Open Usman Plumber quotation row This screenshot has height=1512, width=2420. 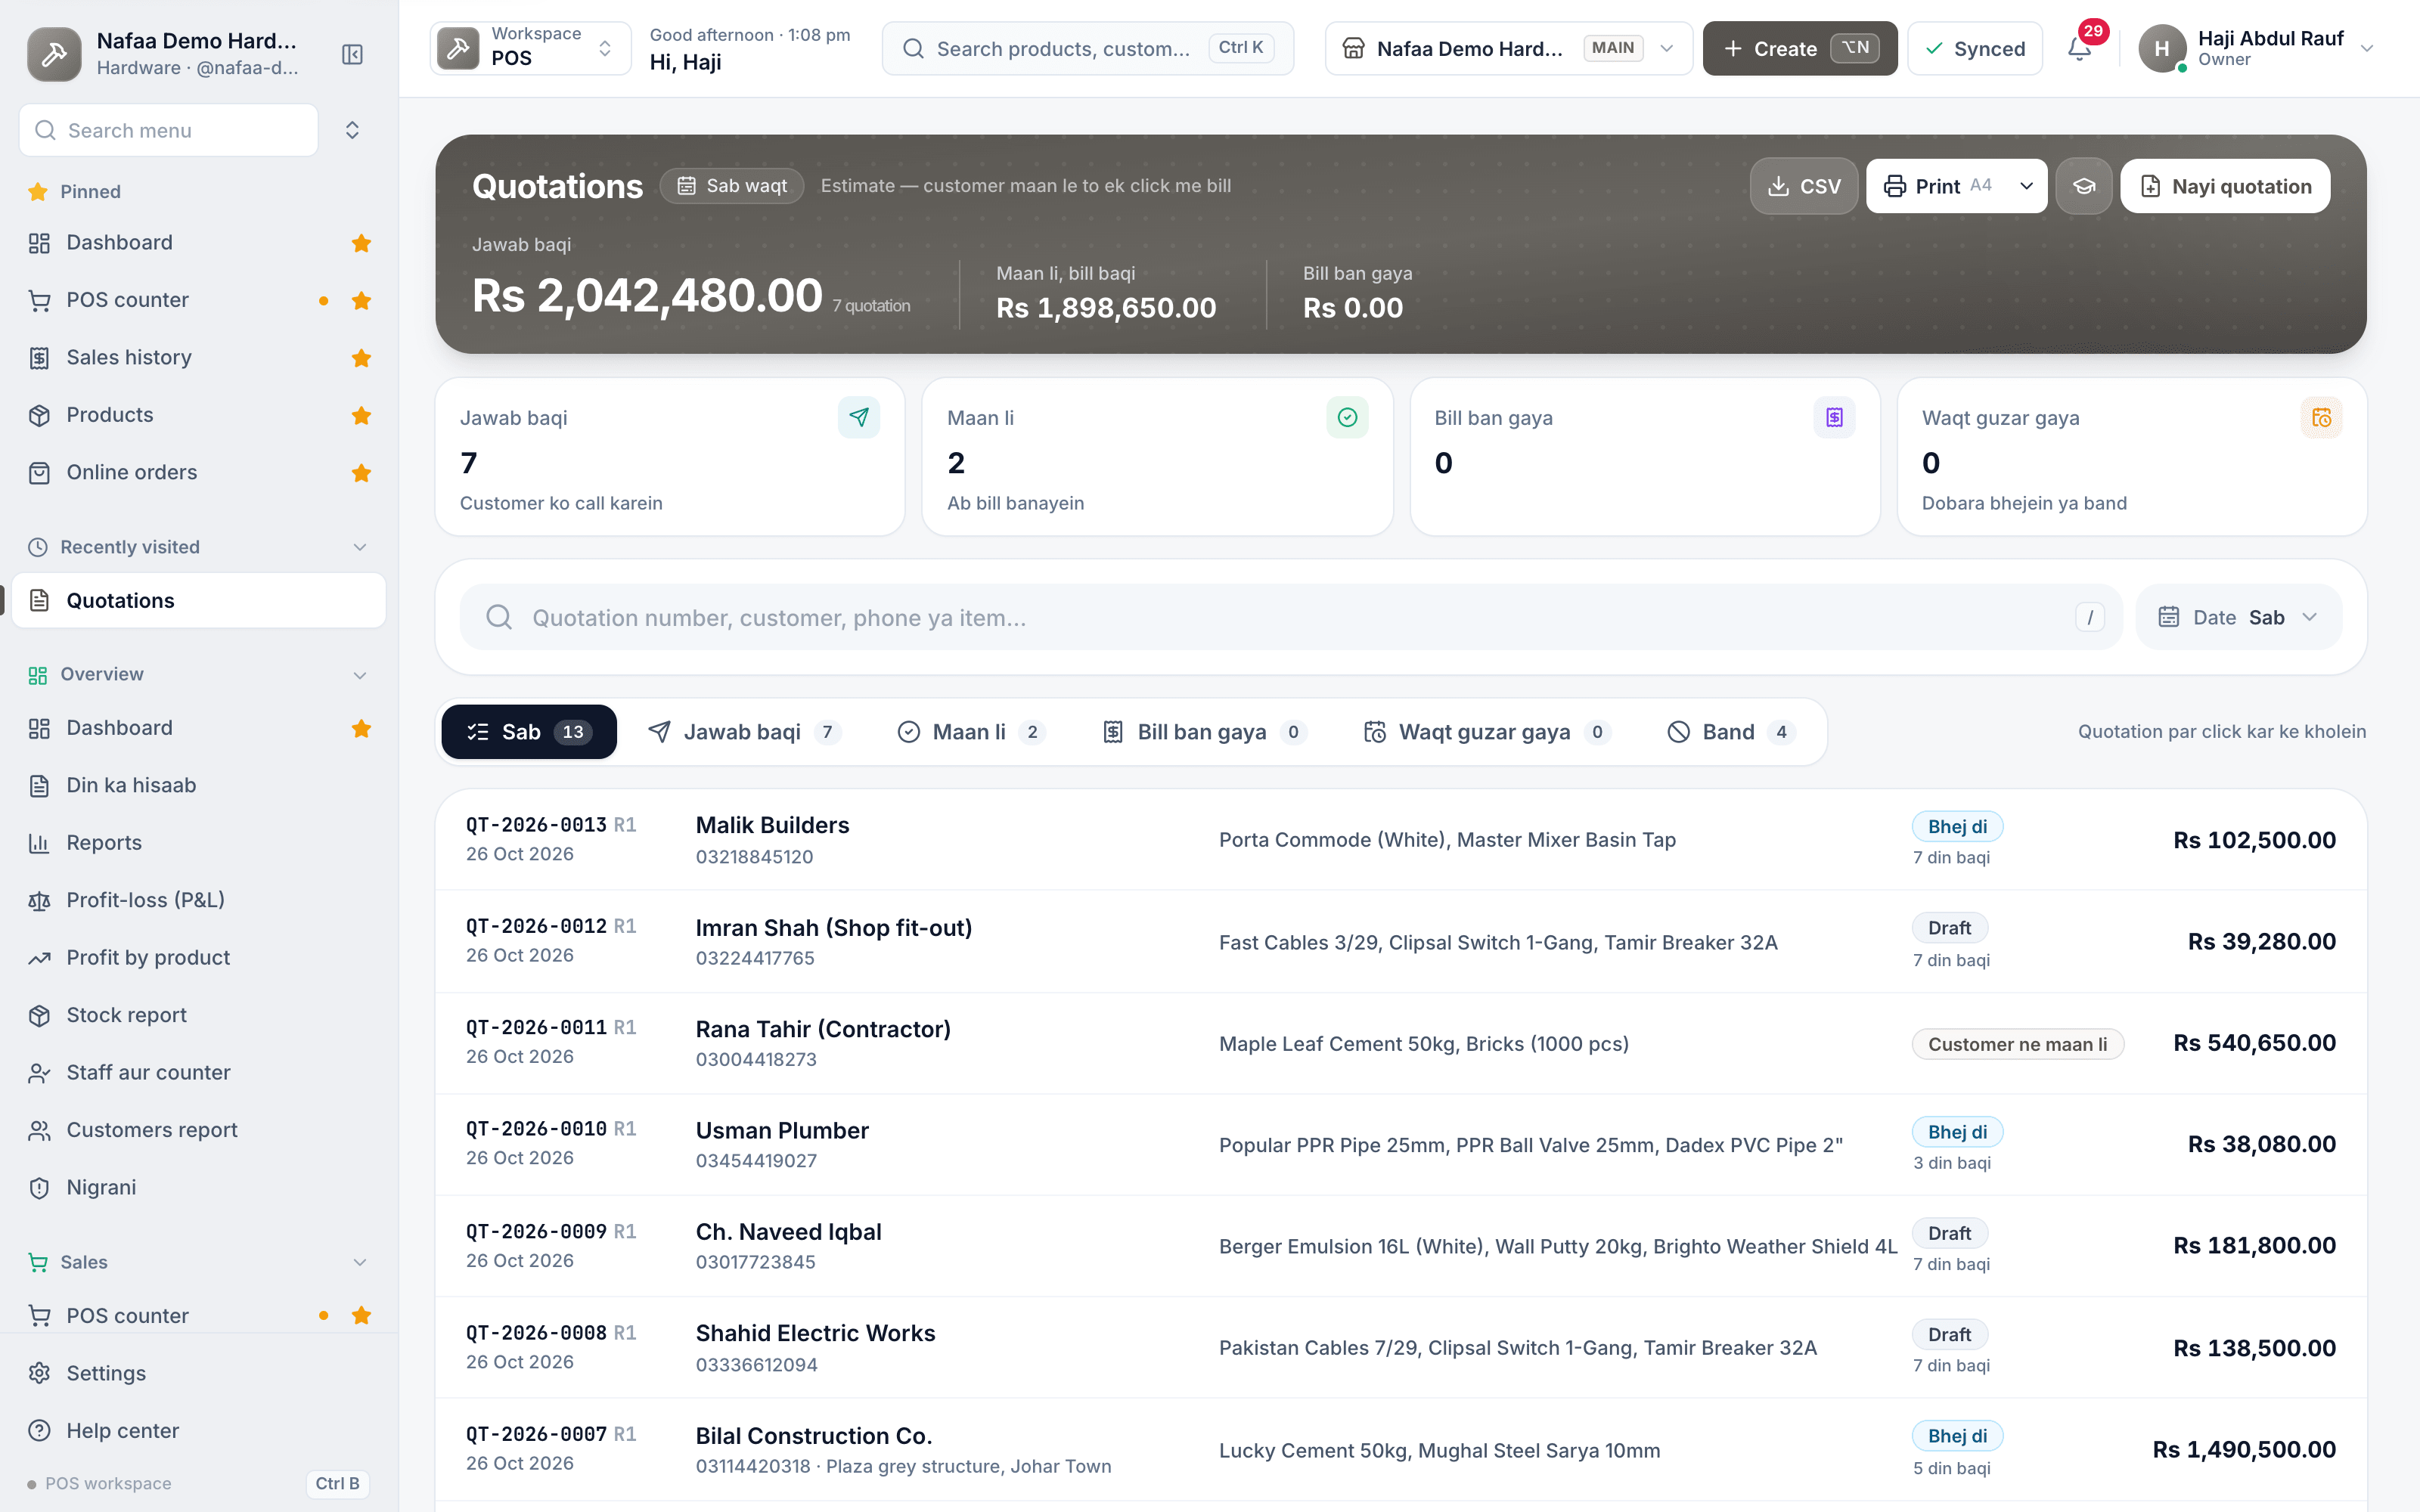pos(1400,1145)
